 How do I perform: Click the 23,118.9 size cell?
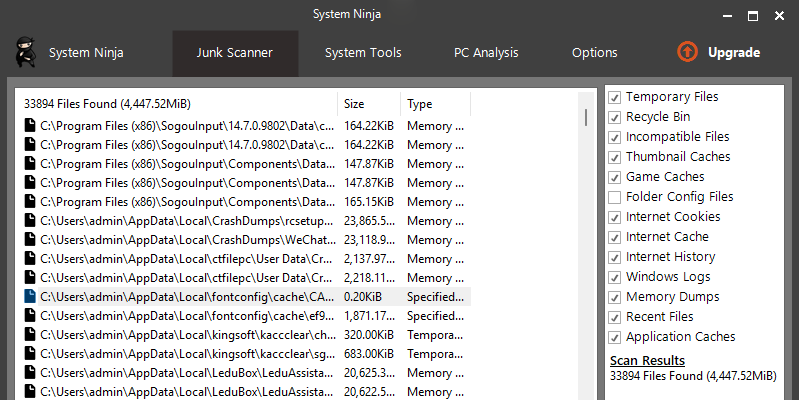click(369, 239)
